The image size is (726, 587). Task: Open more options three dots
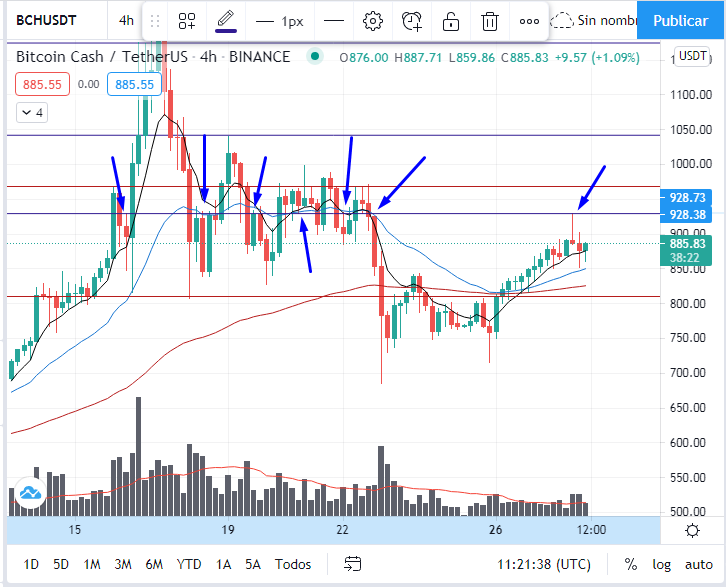(x=529, y=21)
